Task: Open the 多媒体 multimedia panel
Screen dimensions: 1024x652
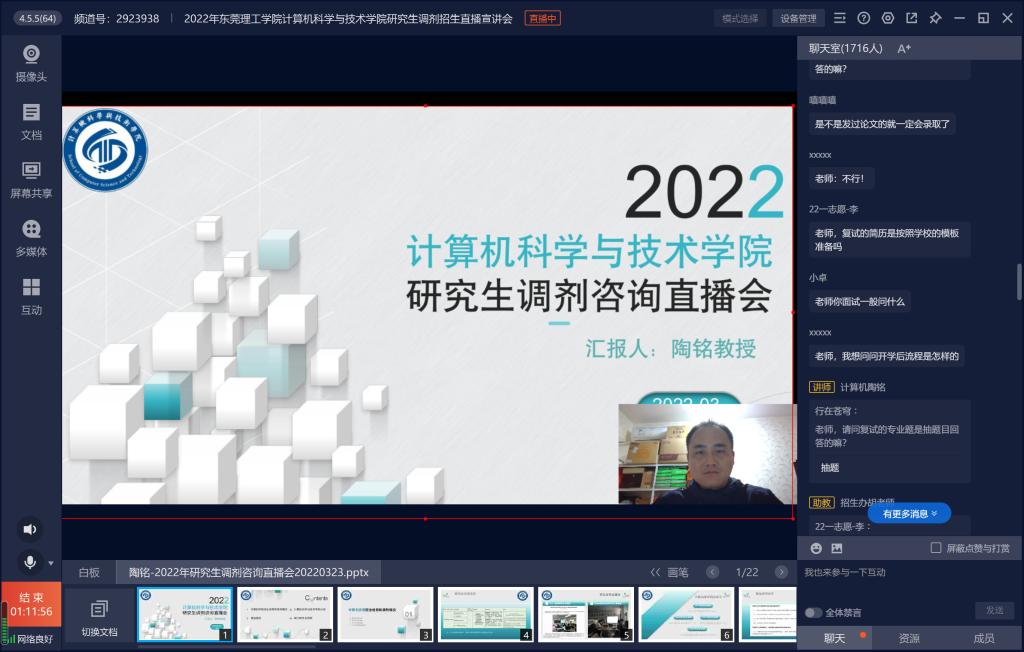Action: tap(31, 237)
